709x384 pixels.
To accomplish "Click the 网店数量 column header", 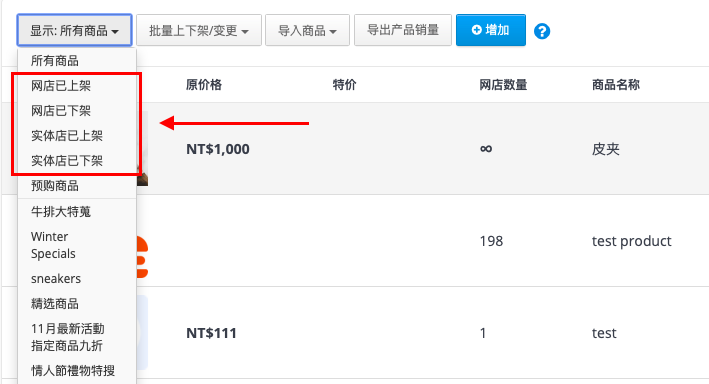I will pos(503,85).
